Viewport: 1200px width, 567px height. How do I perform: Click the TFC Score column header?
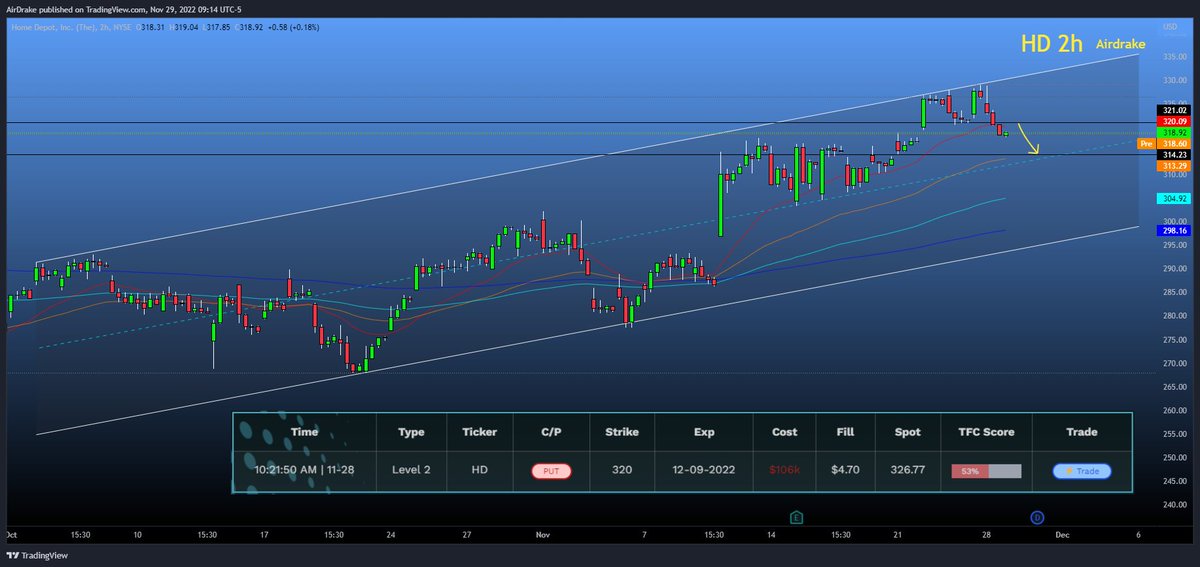985,432
